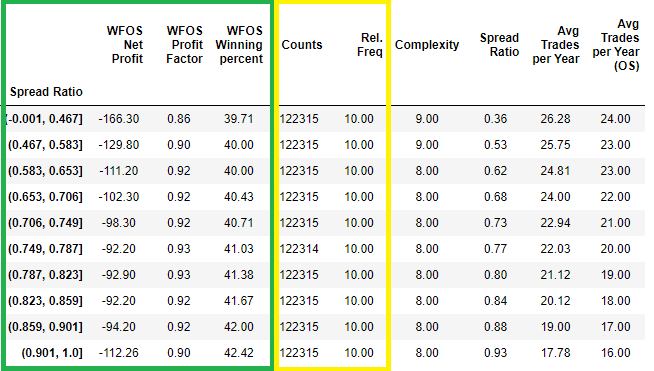The image size is (654, 371).
Task: Select the Complexity column header
Action: pyautogui.click(x=427, y=45)
